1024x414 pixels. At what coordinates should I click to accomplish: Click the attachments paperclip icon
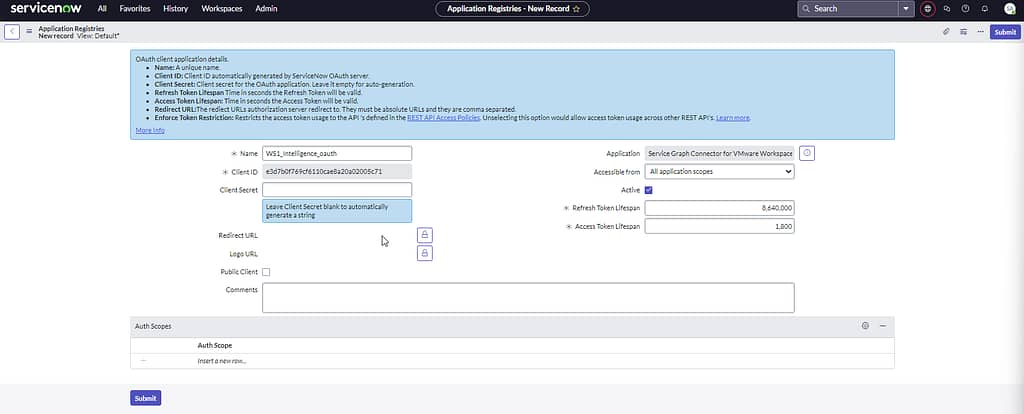(x=946, y=32)
